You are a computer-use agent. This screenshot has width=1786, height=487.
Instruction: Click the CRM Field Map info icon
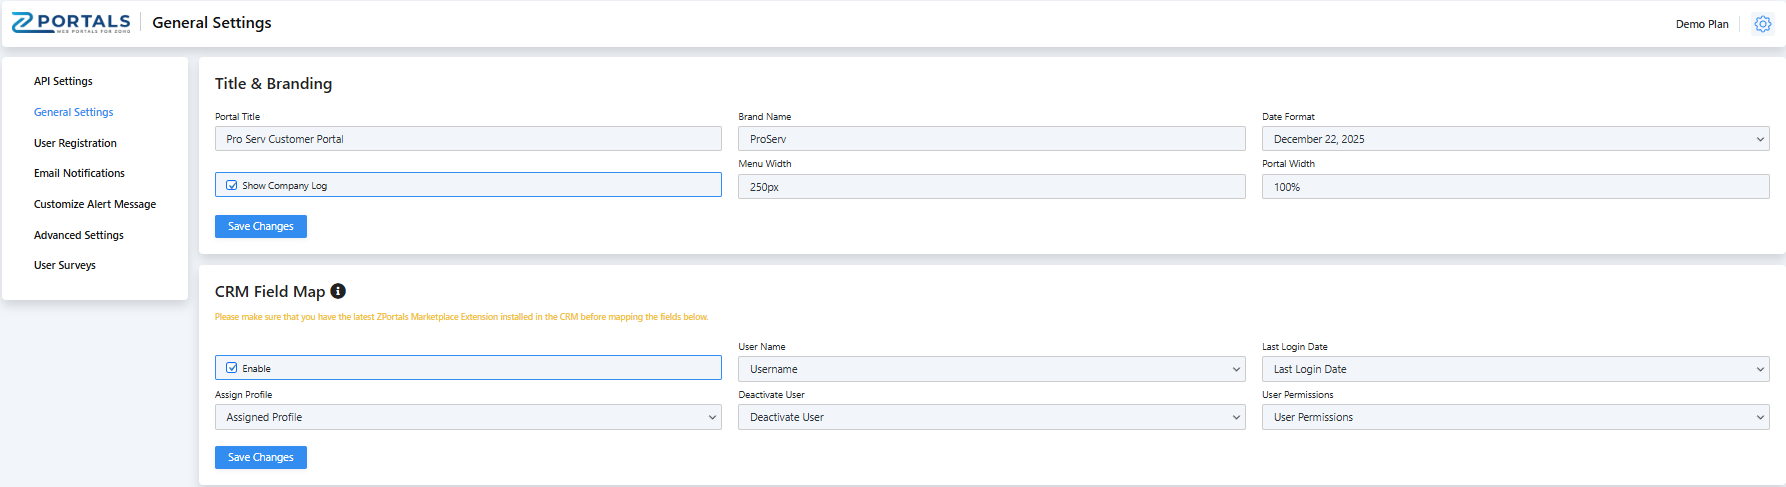tap(338, 291)
